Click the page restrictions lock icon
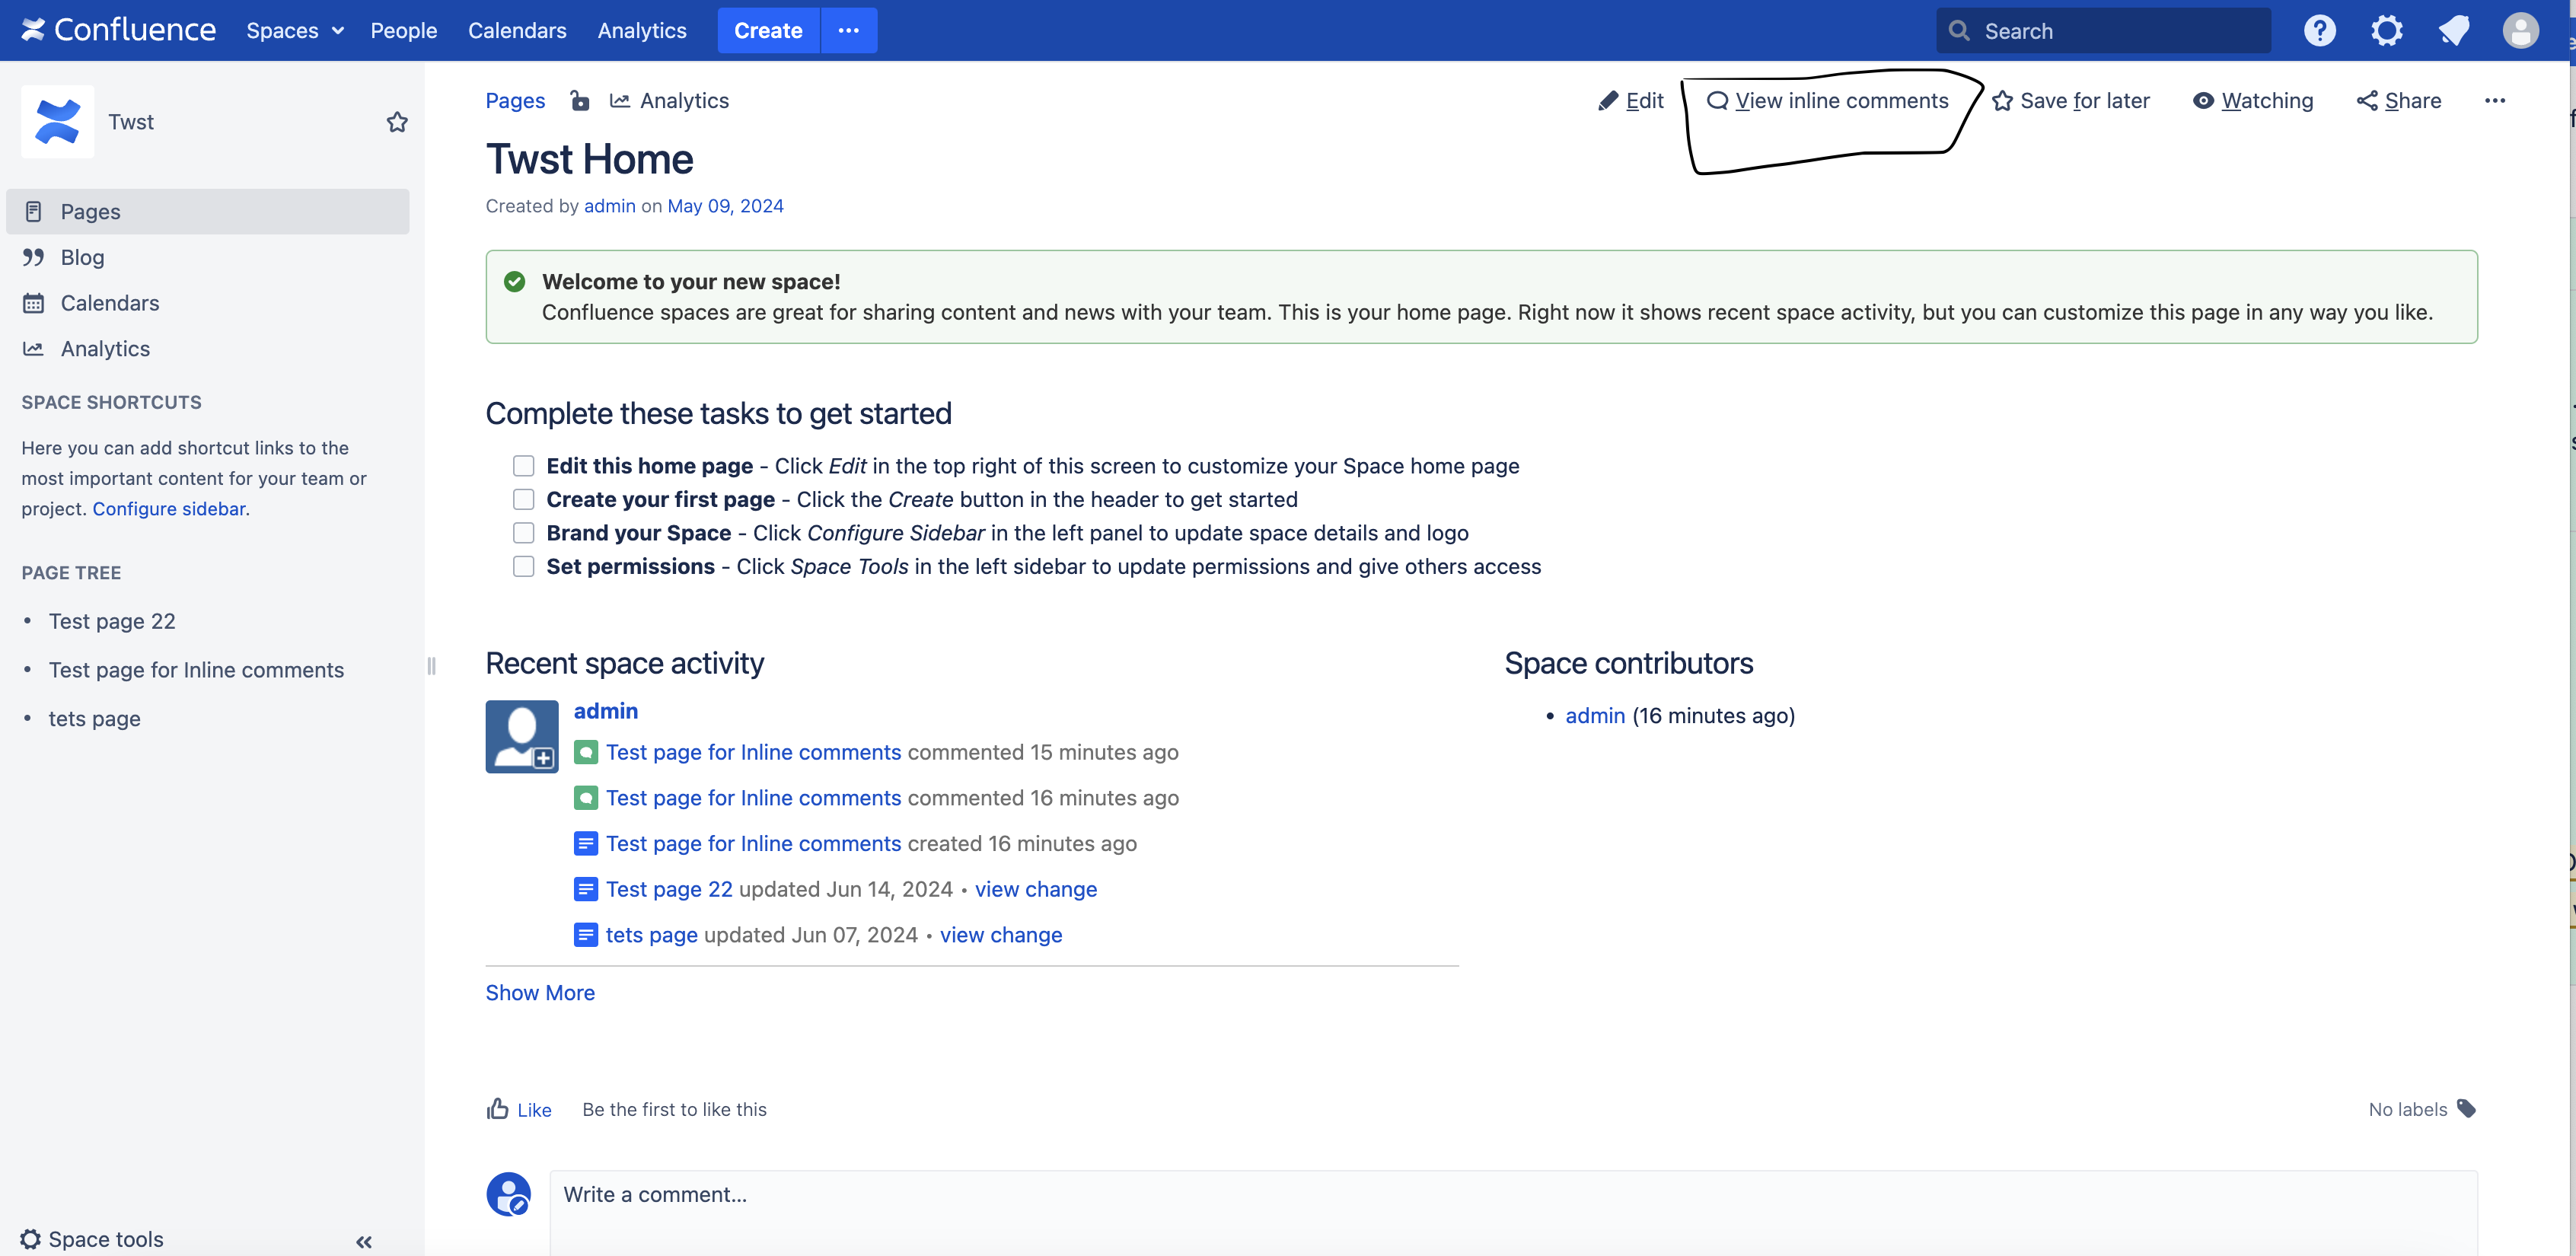2576x1256 pixels. pos(579,100)
